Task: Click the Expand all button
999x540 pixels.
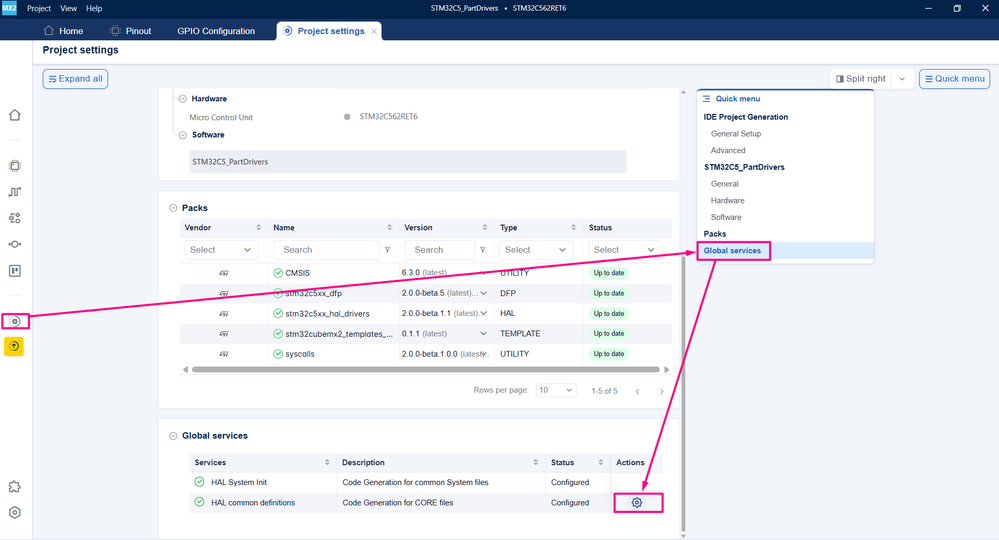Action: pos(75,79)
